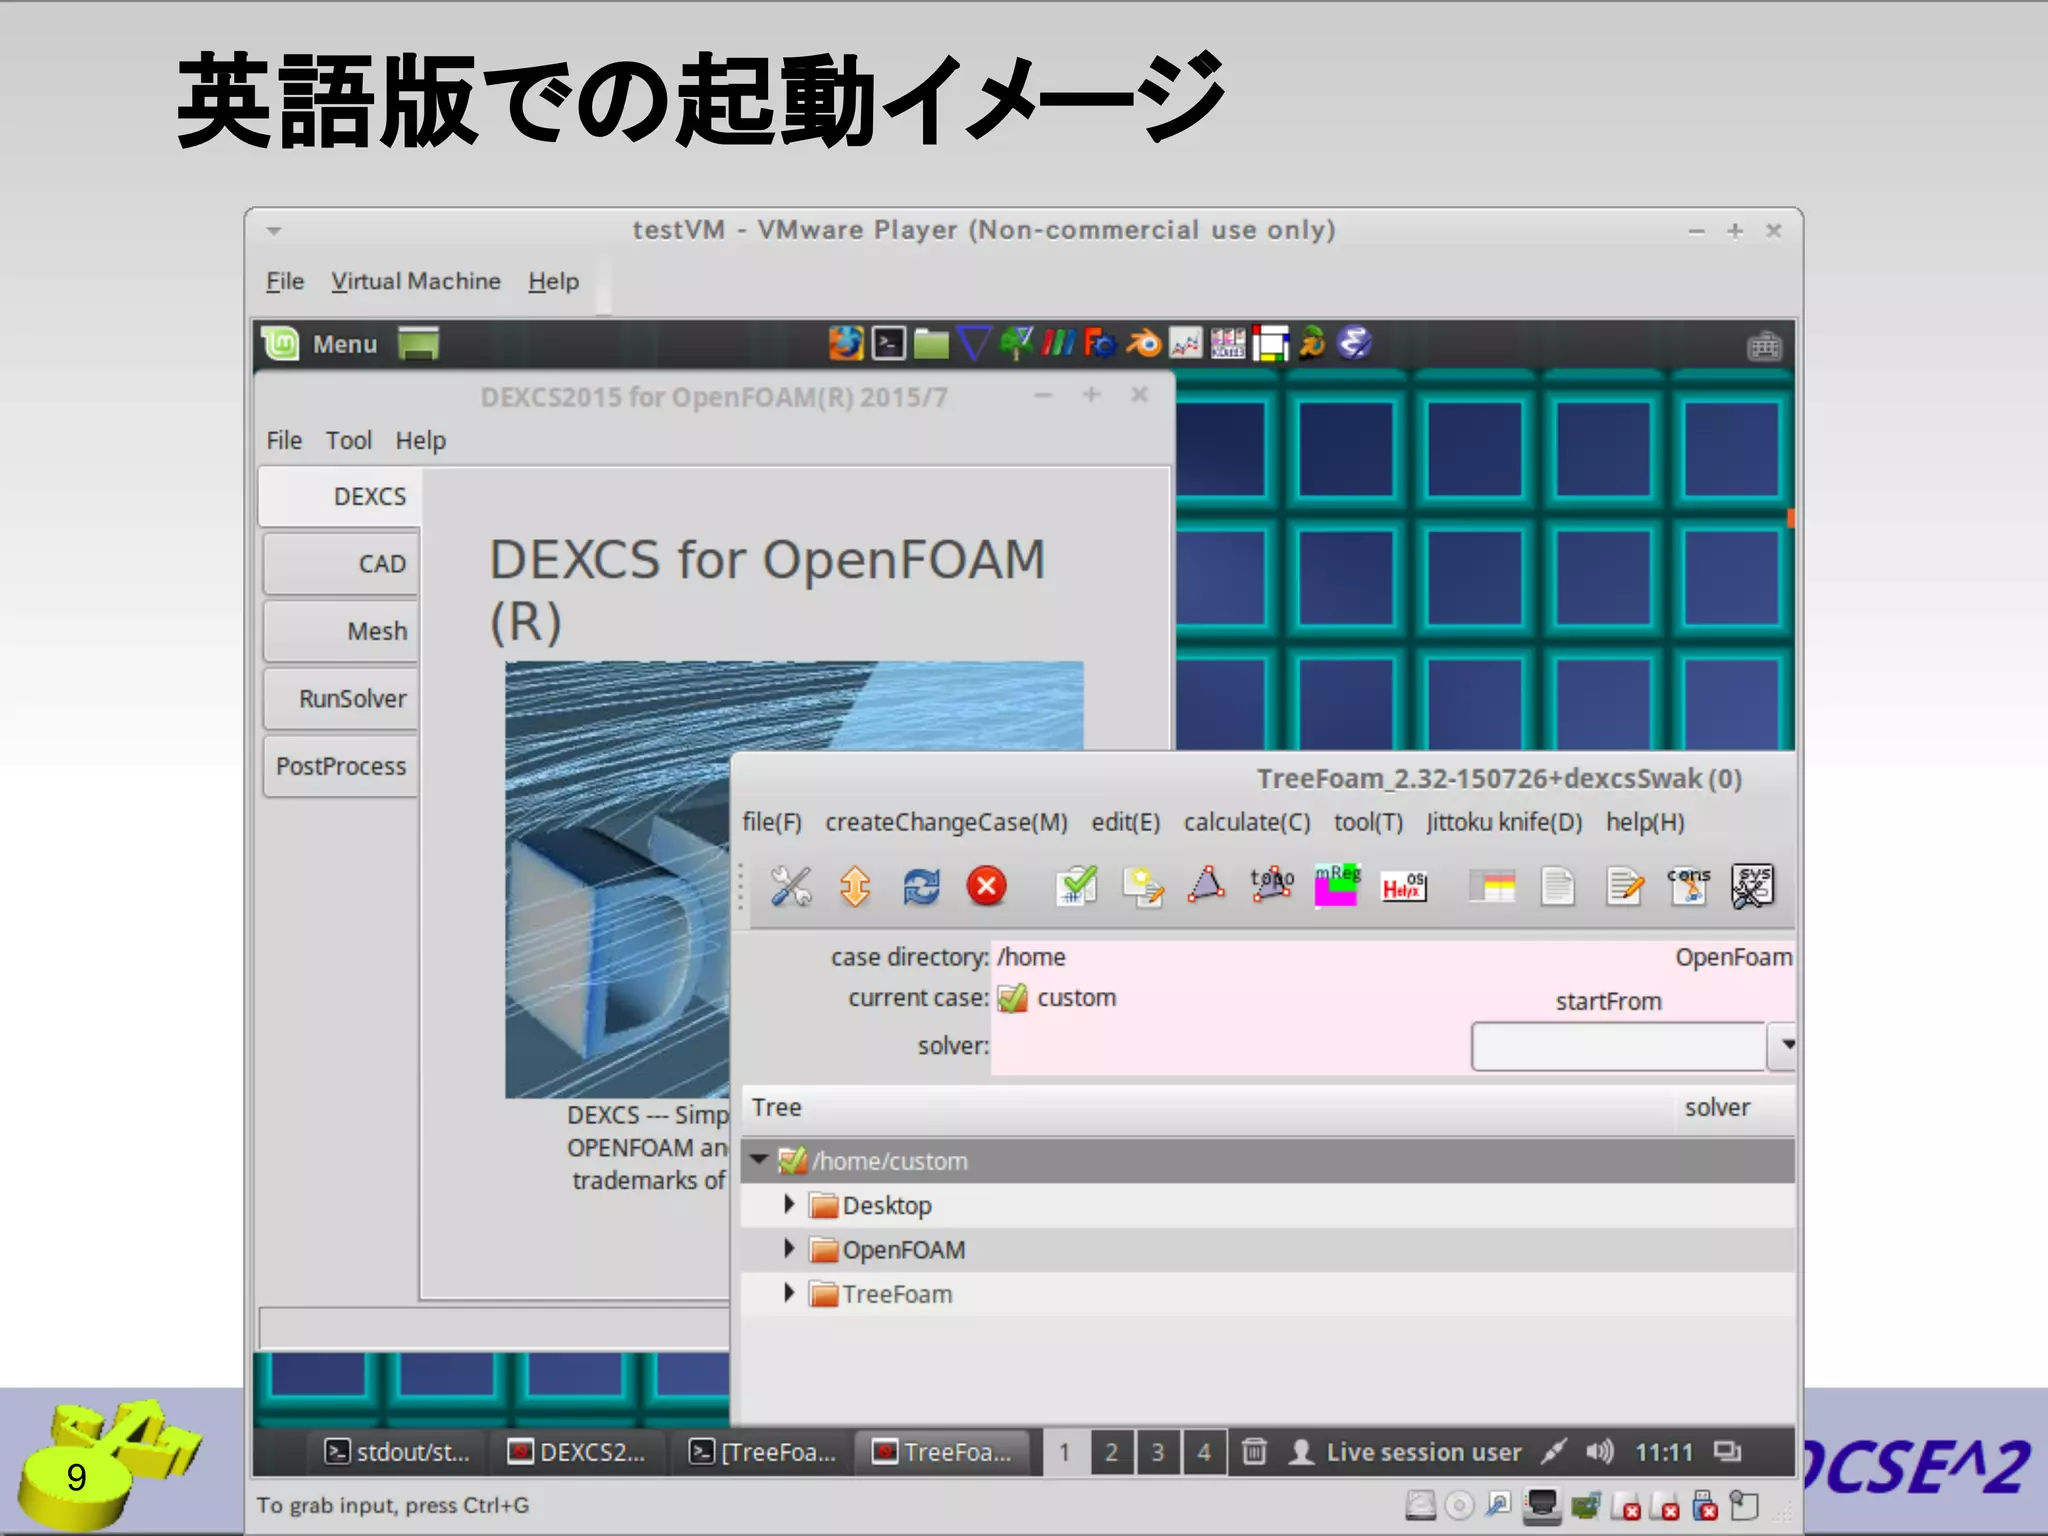Open the topo mesh tool icon
The width and height of the screenshot is (2048, 1536).
point(1271,884)
